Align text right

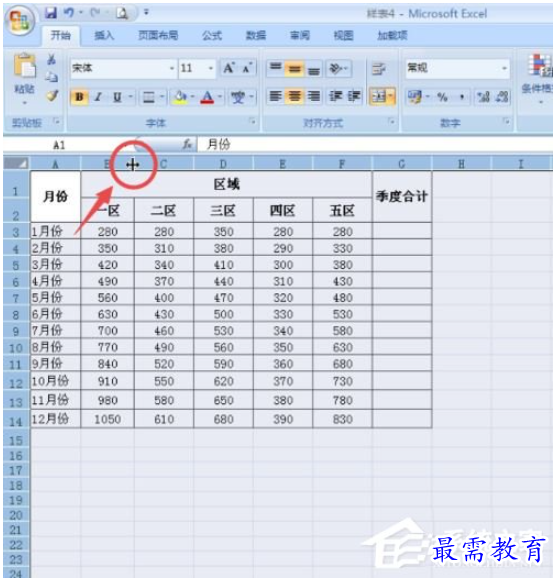(x=314, y=97)
